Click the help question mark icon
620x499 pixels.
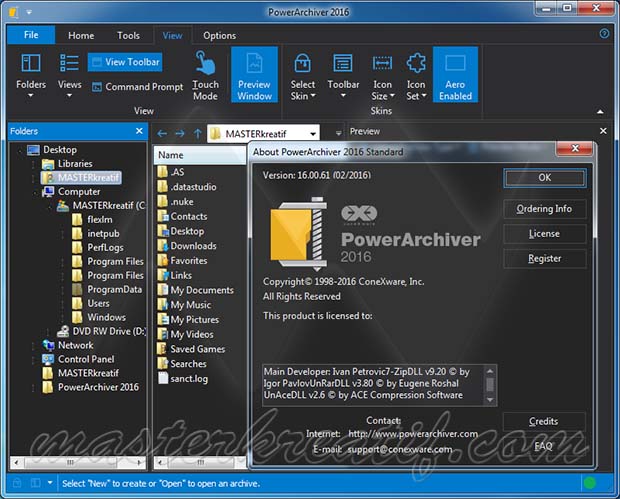tap(604, 34)
